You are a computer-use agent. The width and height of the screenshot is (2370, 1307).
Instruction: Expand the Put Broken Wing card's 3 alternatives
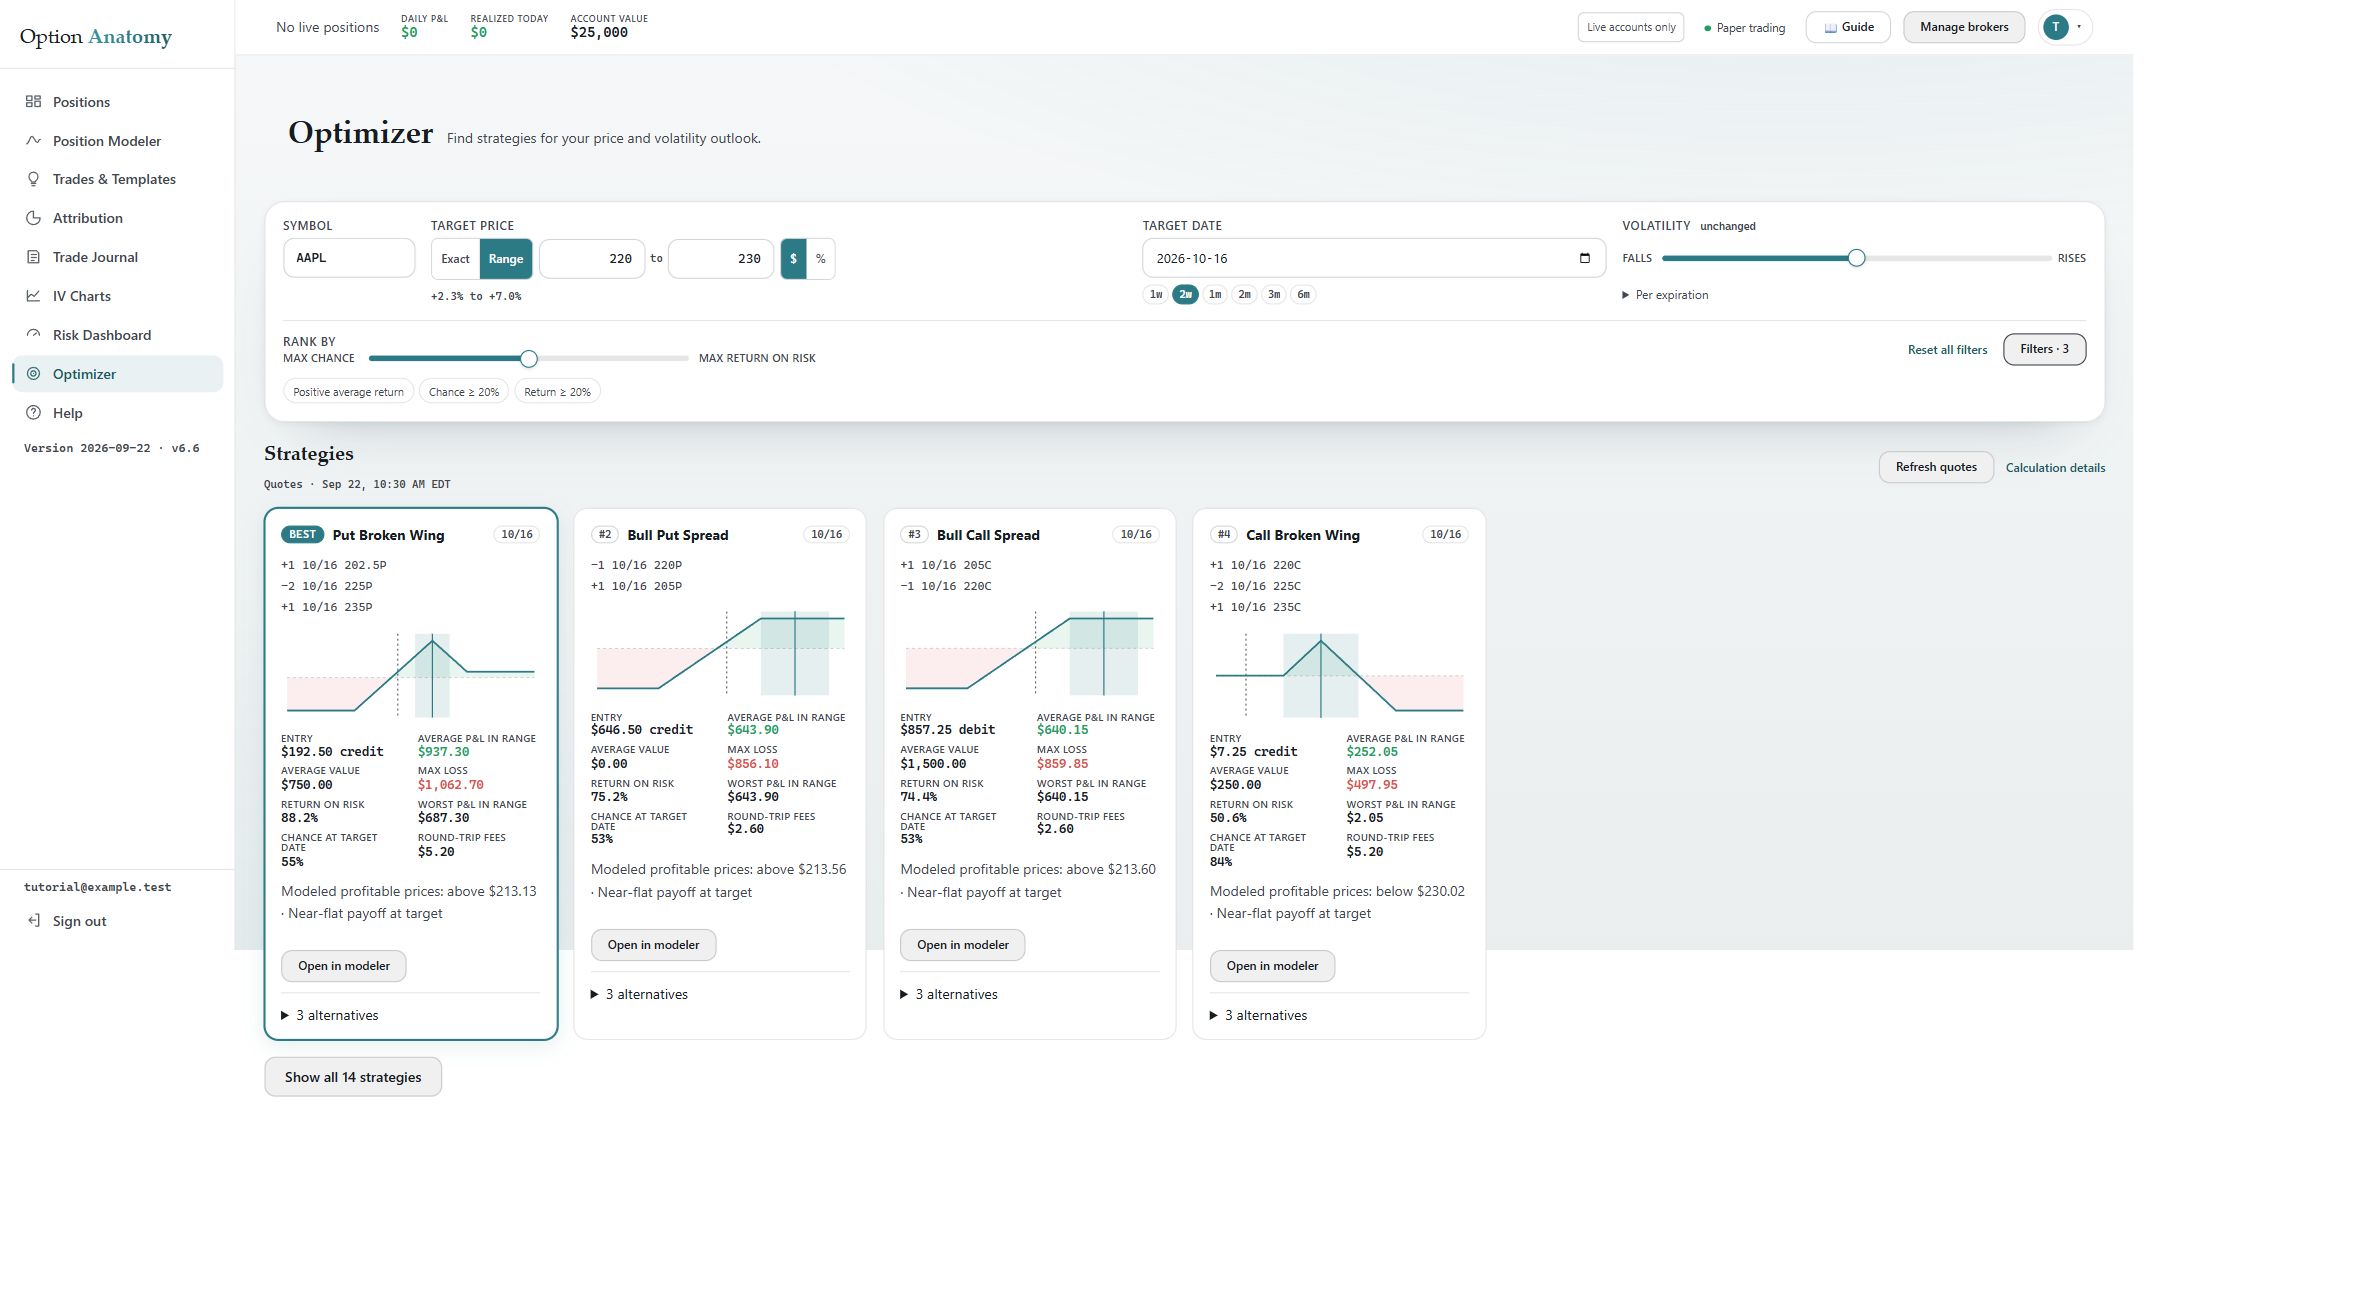tap(330, 1015)
